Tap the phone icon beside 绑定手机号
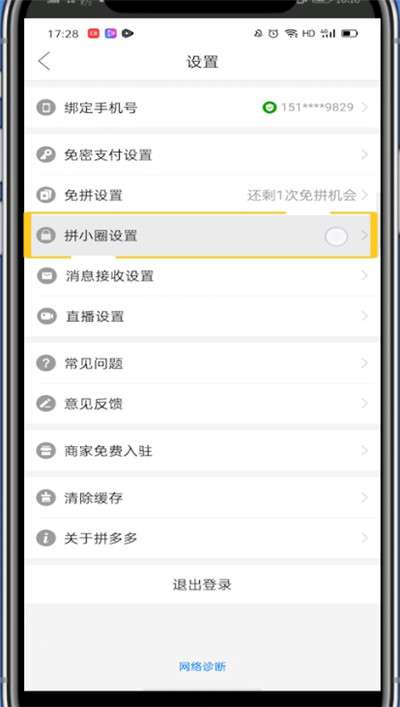 coord(46,108)
